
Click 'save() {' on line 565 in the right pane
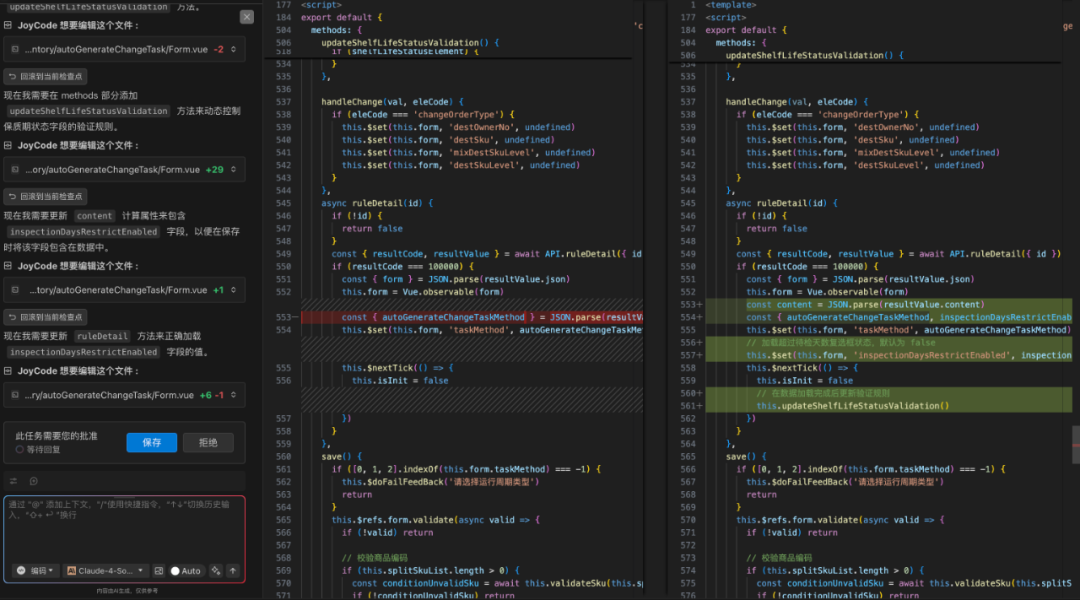745,457
